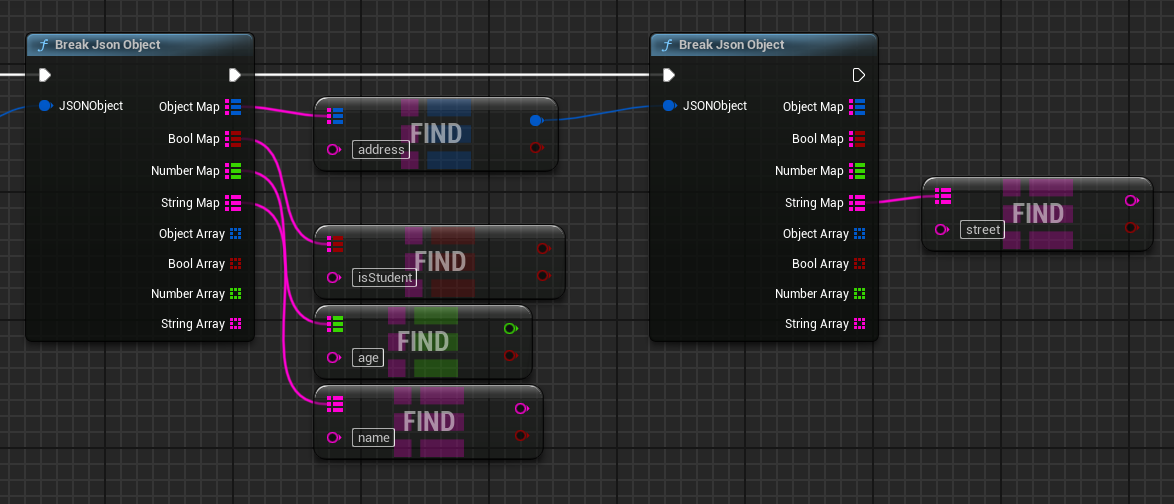Click the "name" key input box
The width and height of the screenshot is (1174, 504).
373,438
